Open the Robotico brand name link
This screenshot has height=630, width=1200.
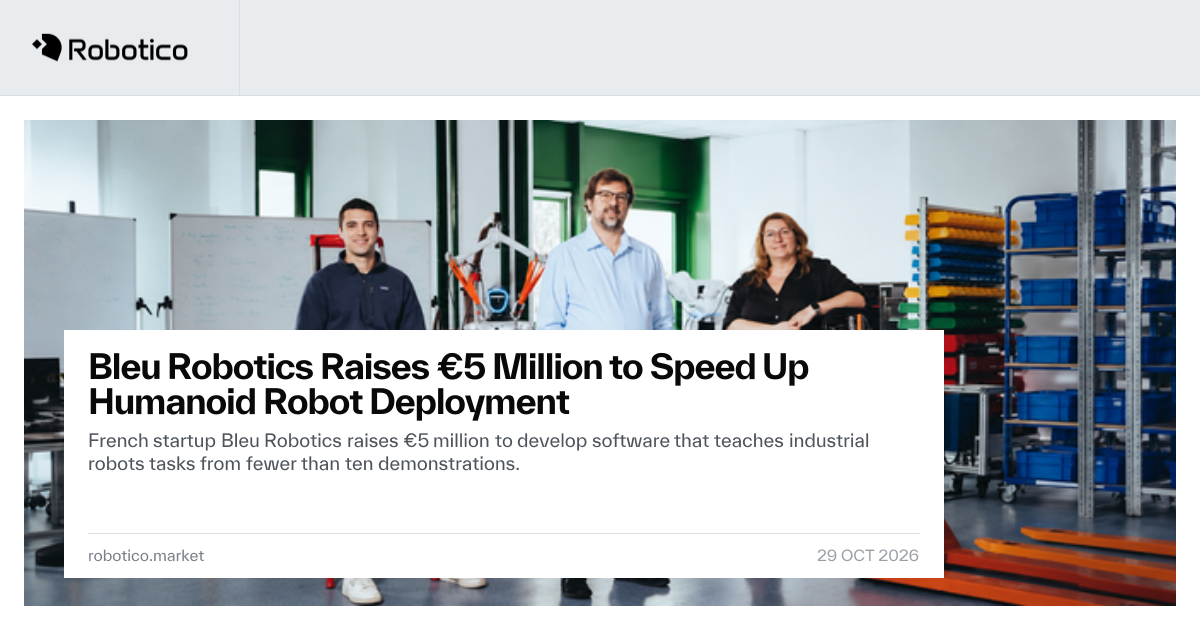(x=128, y=48)
